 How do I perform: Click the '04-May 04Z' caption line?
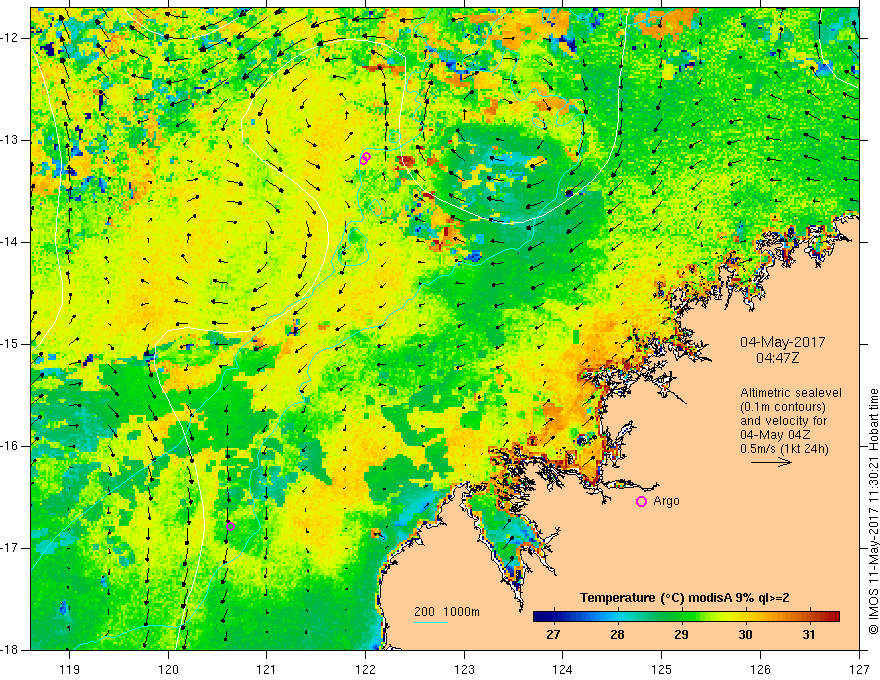tap(774, 435)
